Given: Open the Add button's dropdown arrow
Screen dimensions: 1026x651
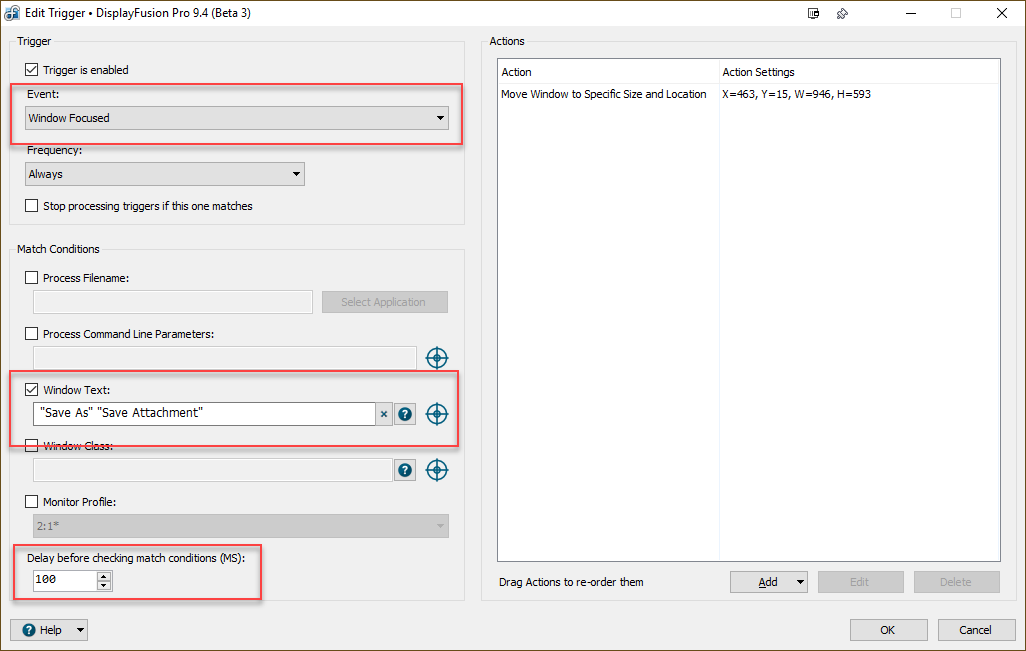Looking at the screenshot, I should coord(800,582).
